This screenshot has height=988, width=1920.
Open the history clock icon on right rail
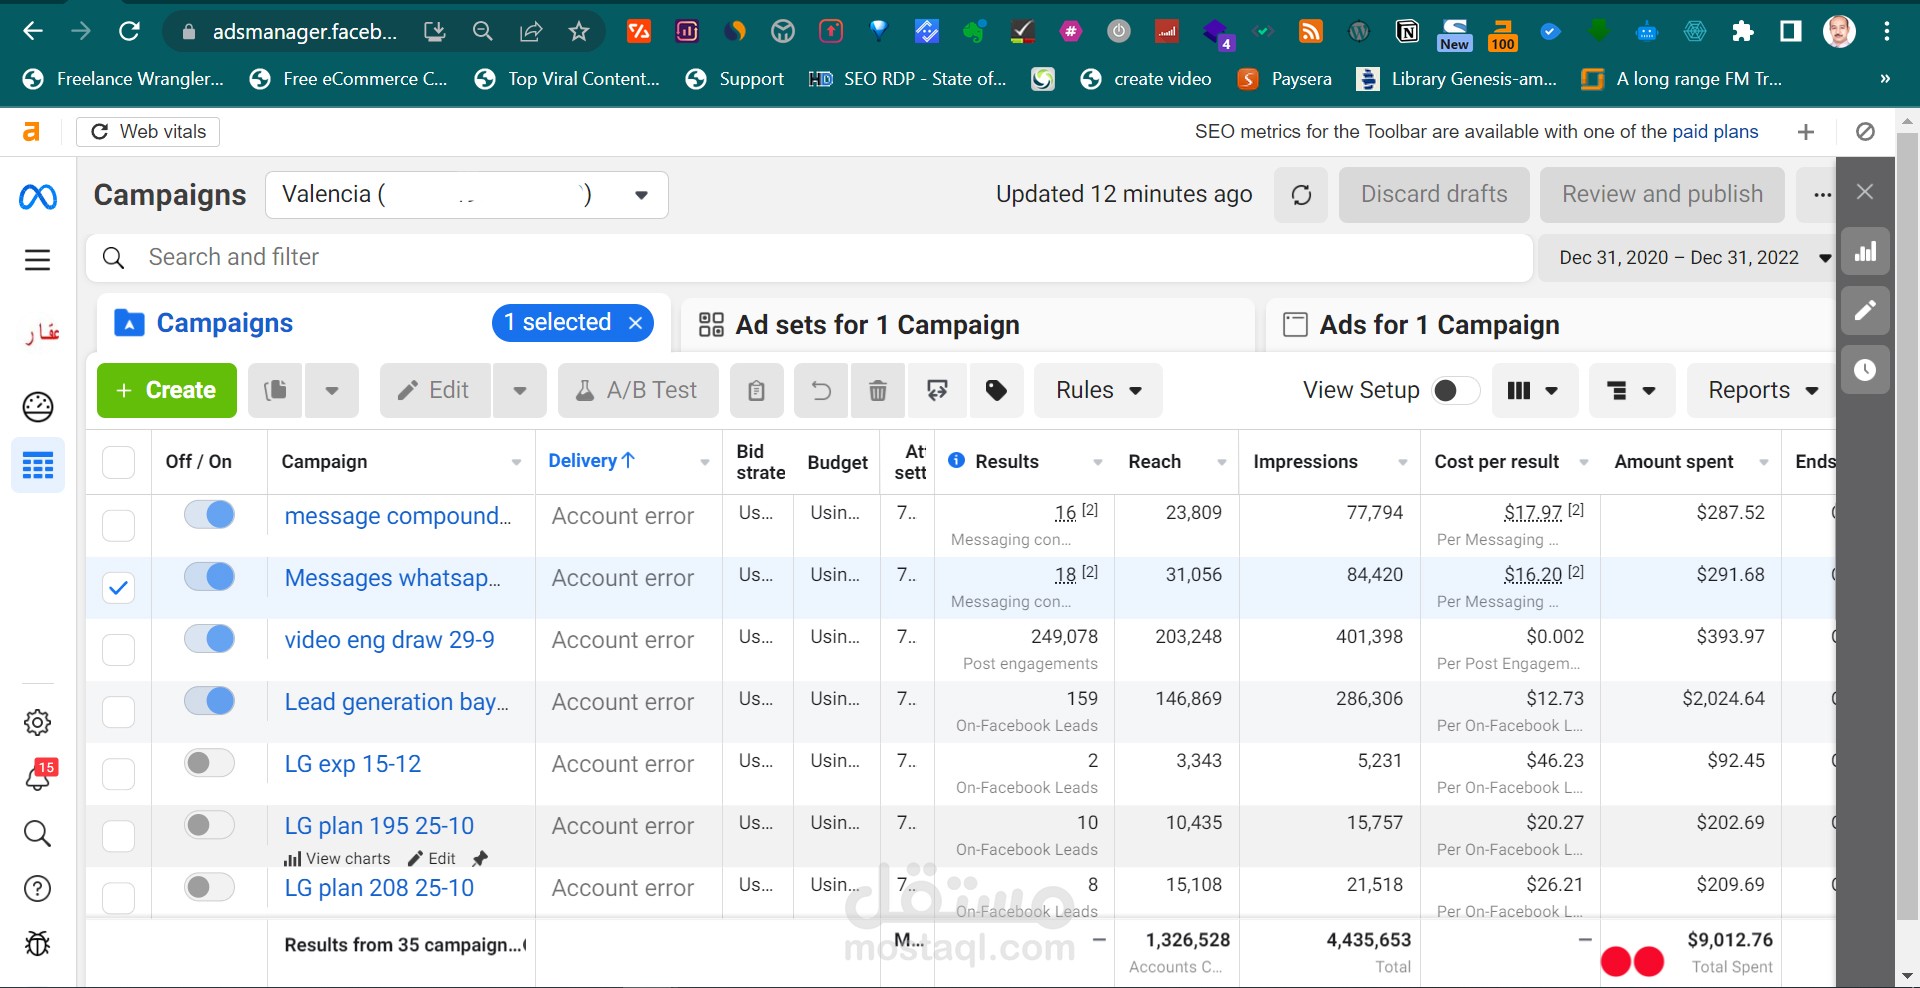(x=1865, y=370)
